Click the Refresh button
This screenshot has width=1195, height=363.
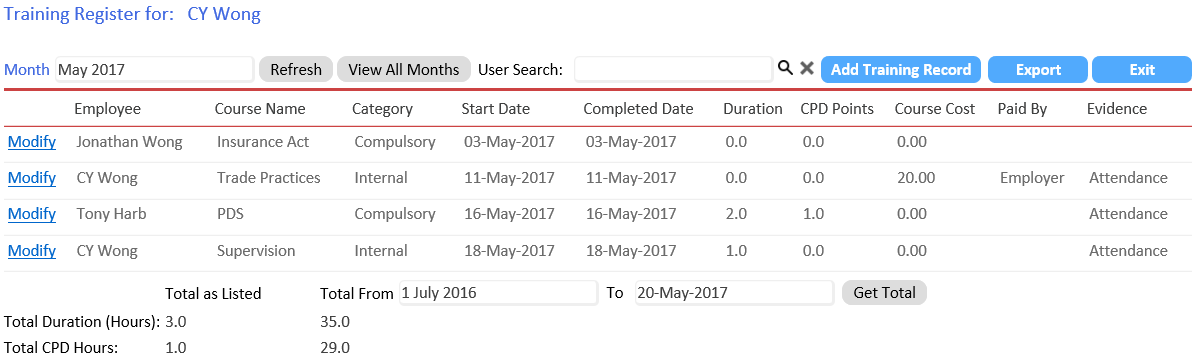pos(296,69)
